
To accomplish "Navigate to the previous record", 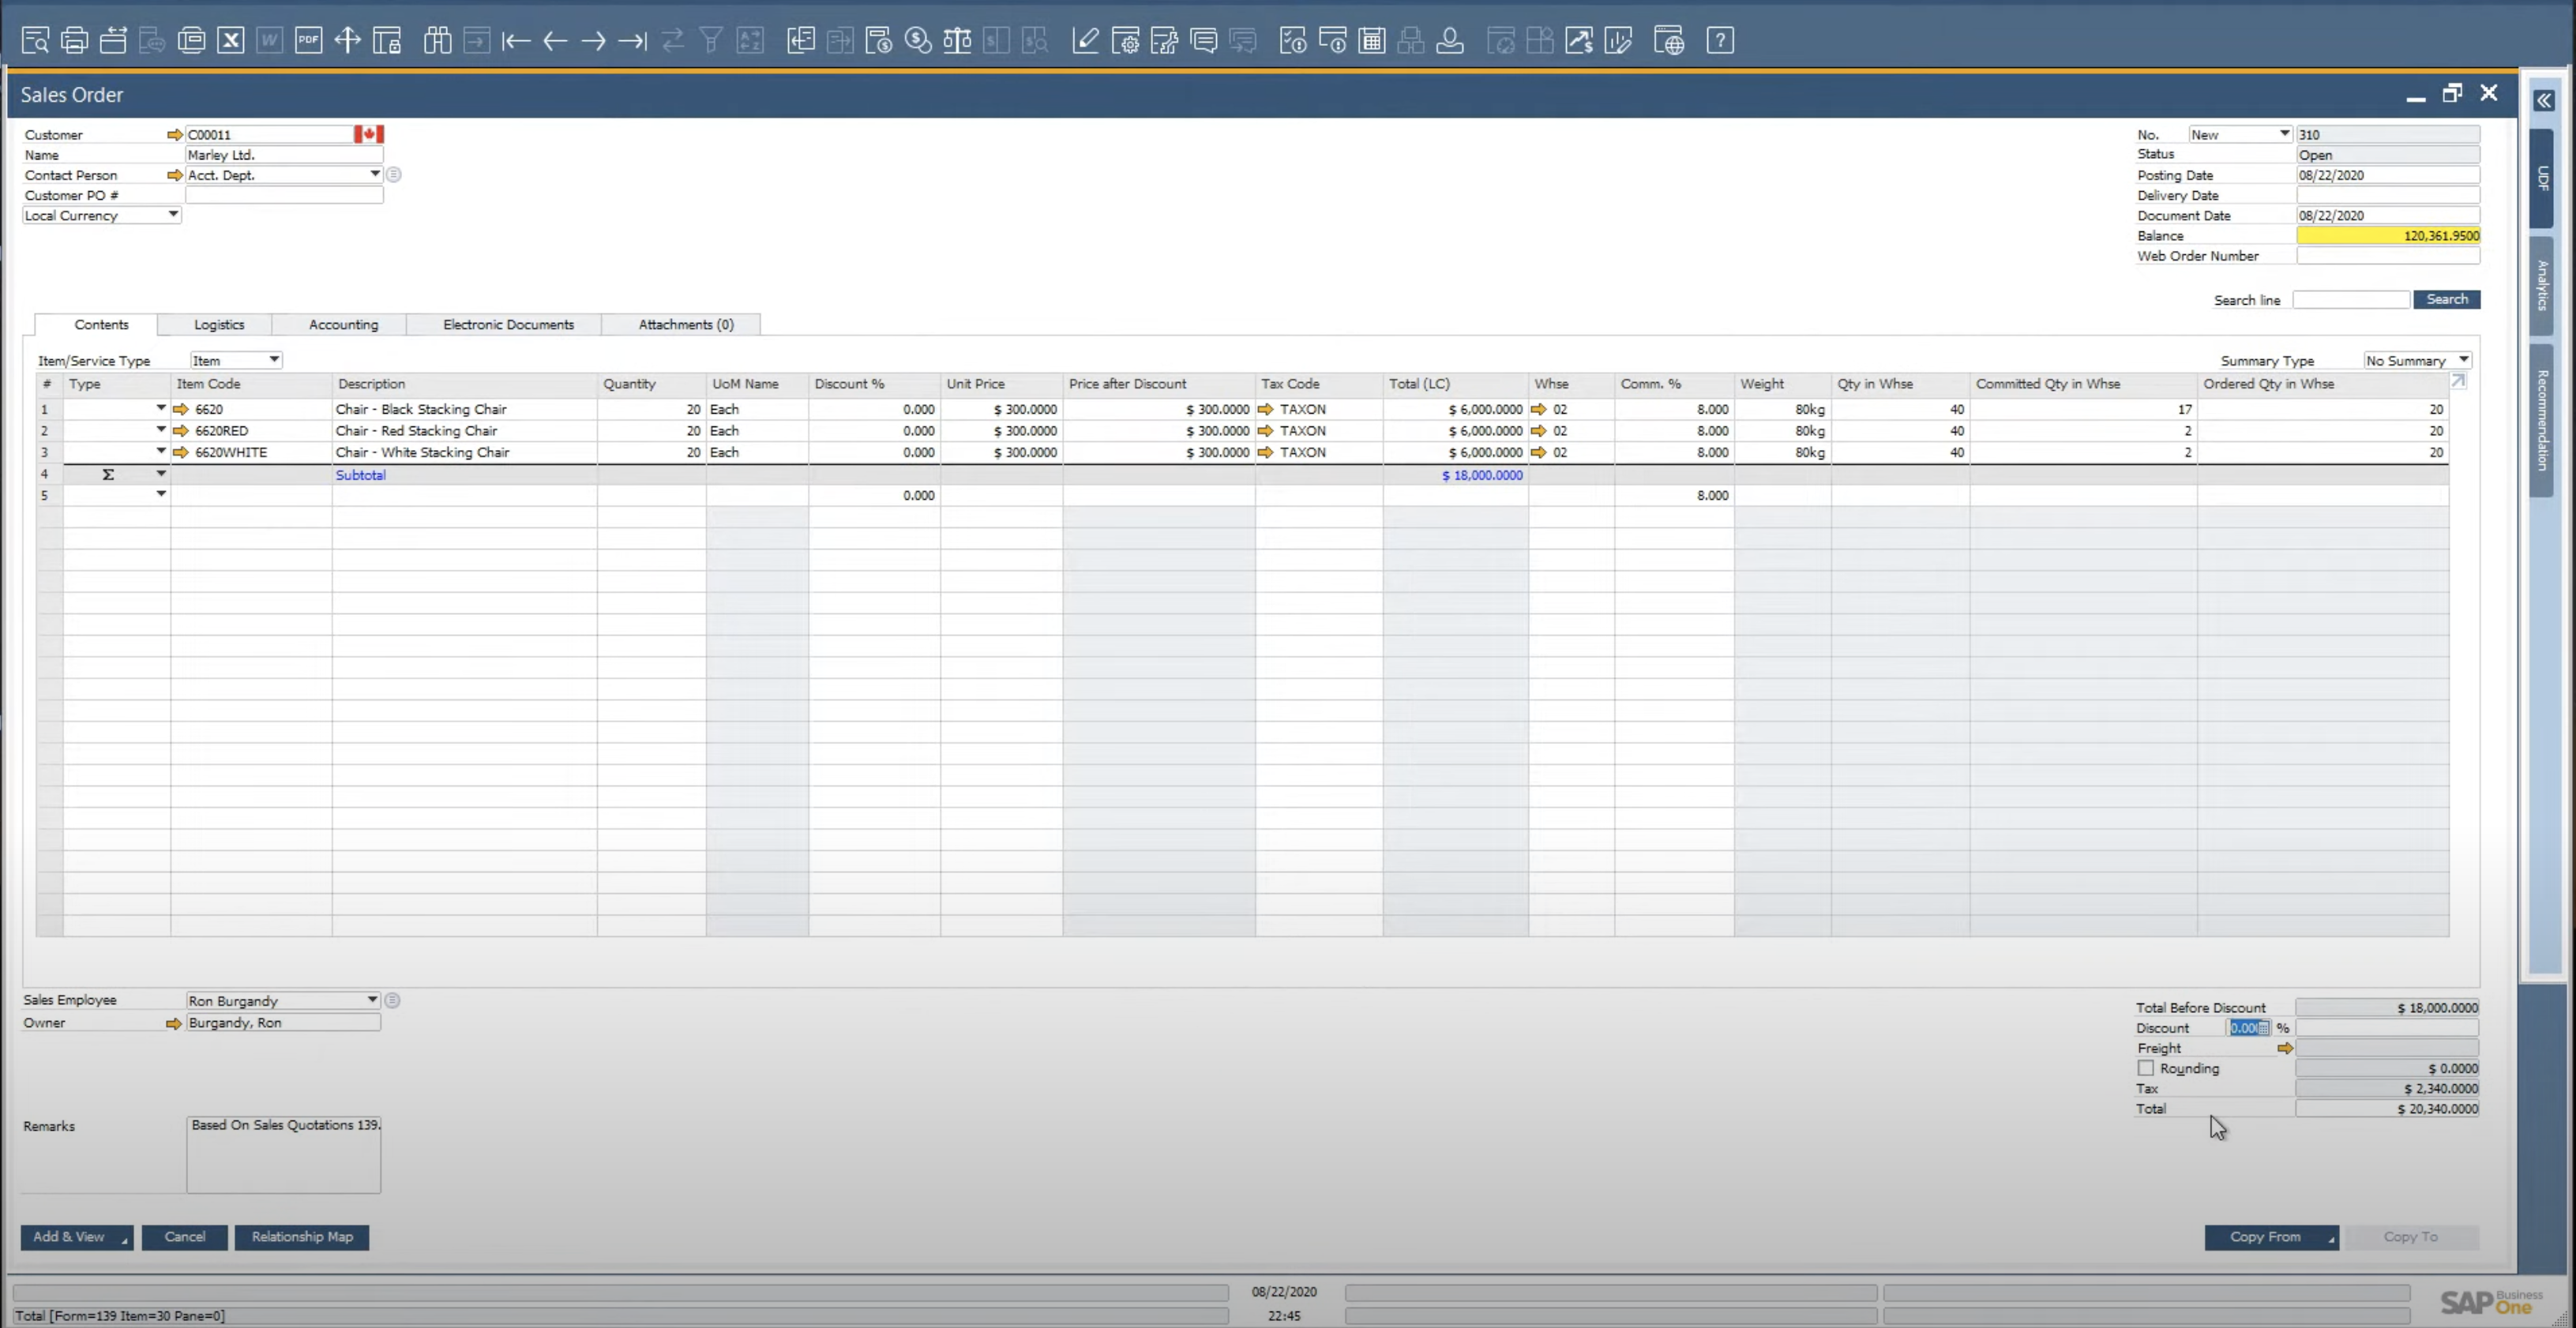I will [x=554, y=40].
